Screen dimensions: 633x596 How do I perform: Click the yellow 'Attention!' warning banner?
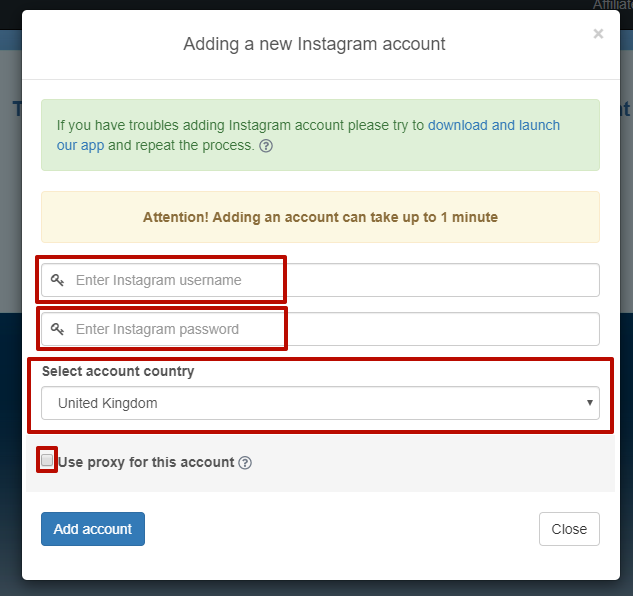pos(320,217)
